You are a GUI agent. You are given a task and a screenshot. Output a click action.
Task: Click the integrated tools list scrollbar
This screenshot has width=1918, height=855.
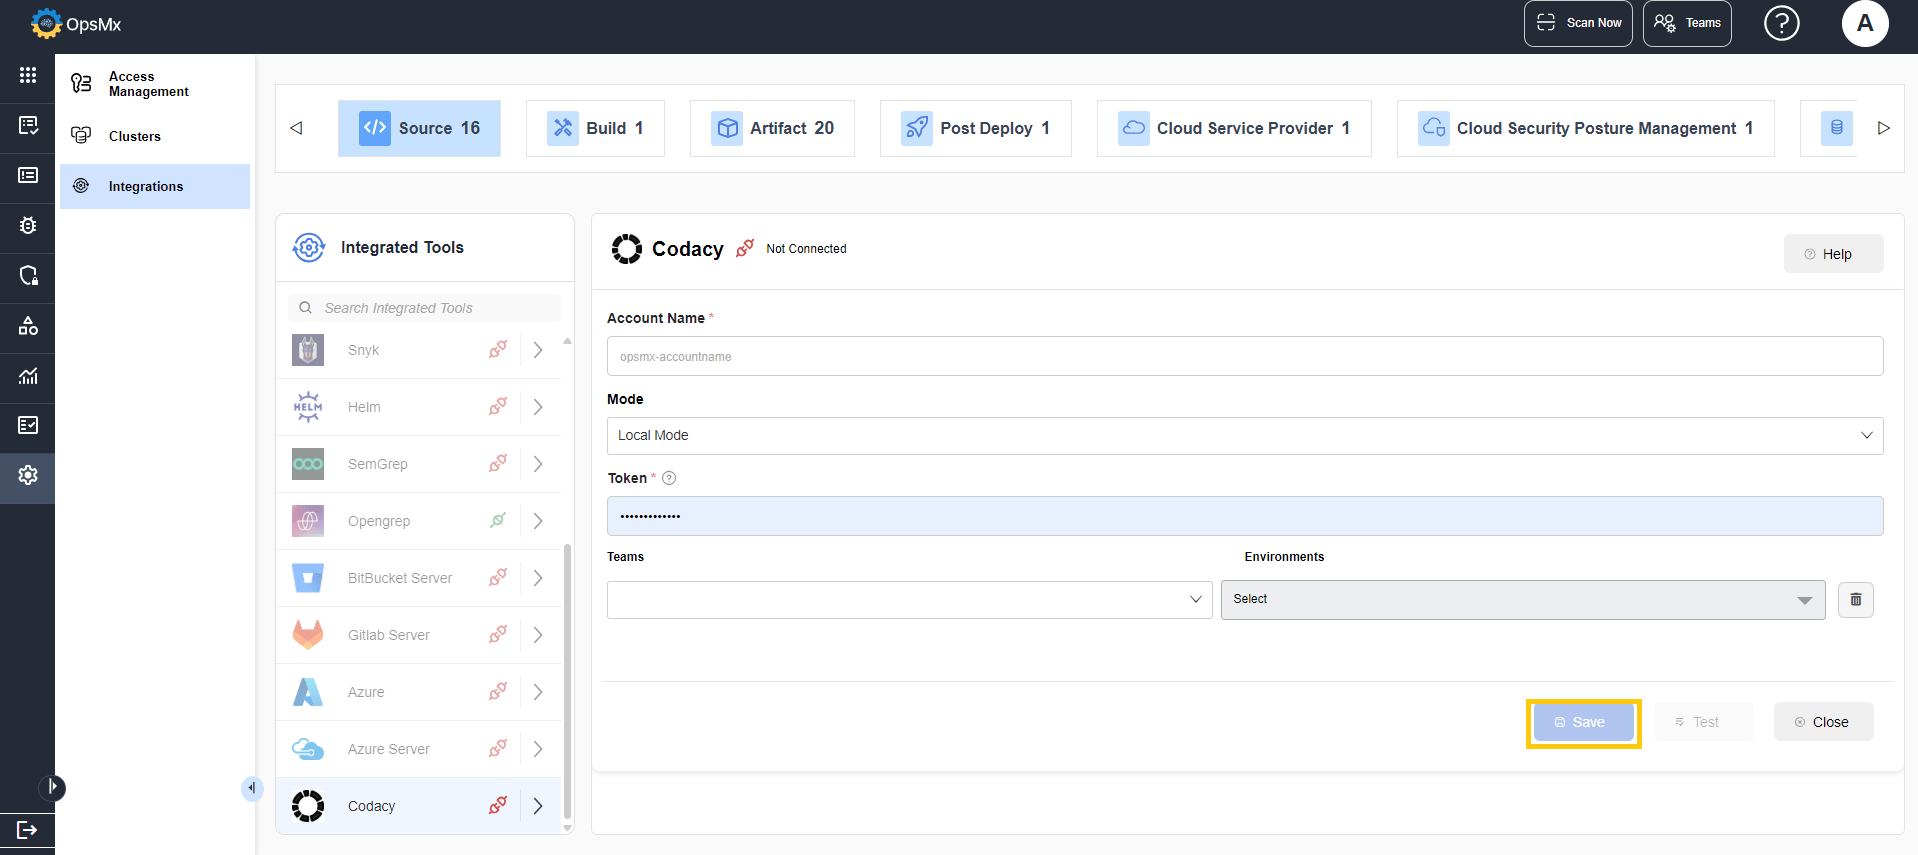click(567, 680)
